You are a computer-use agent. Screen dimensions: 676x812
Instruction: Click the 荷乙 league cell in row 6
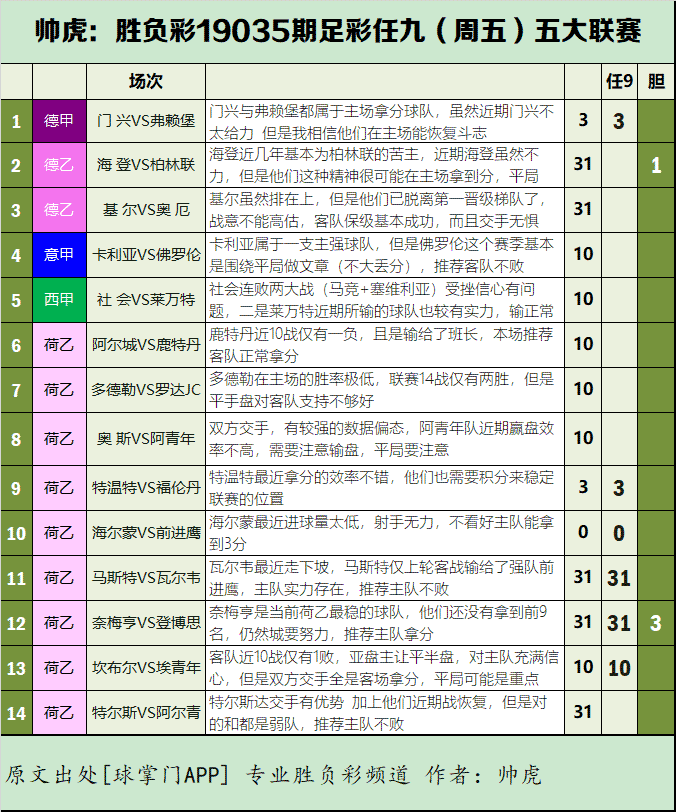59,345
